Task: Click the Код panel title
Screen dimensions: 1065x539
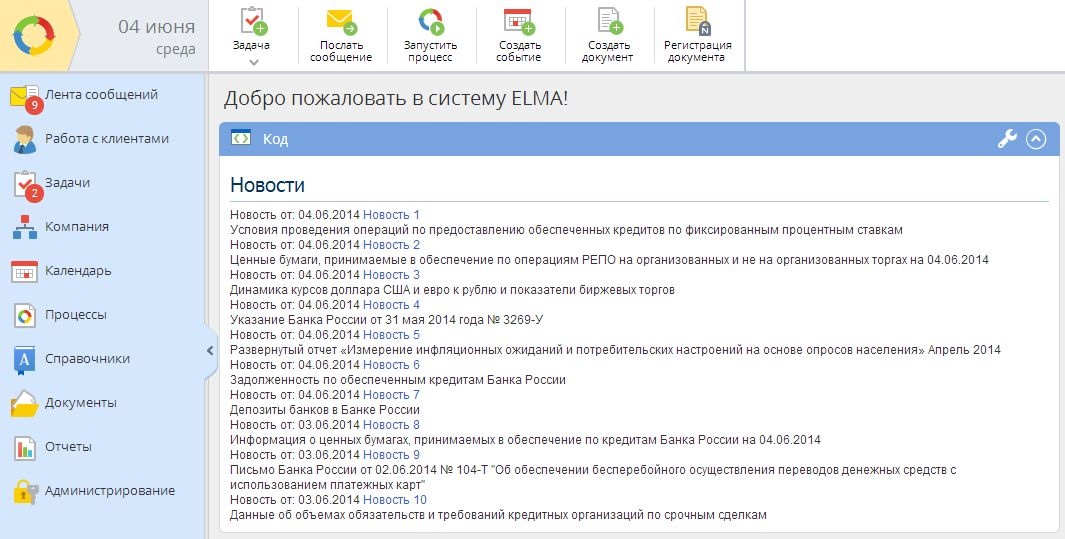Action: (275, 139)
